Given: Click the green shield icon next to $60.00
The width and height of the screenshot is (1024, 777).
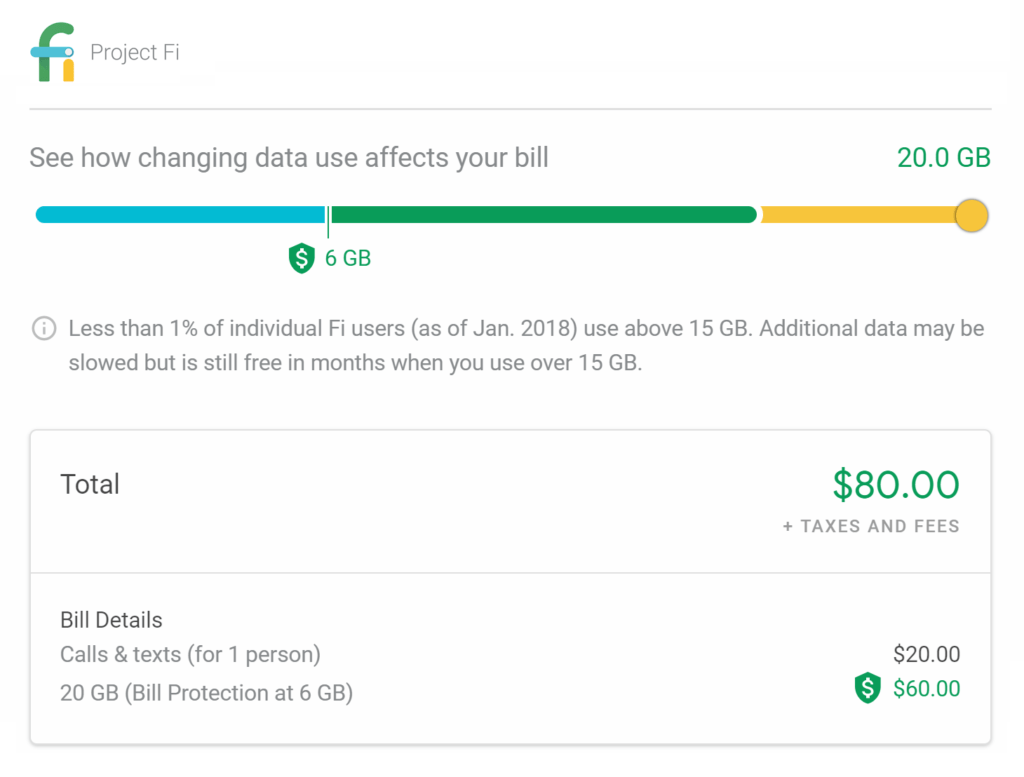Looking at the screenshot, I should pyautogui.click(x=867, y=688).
